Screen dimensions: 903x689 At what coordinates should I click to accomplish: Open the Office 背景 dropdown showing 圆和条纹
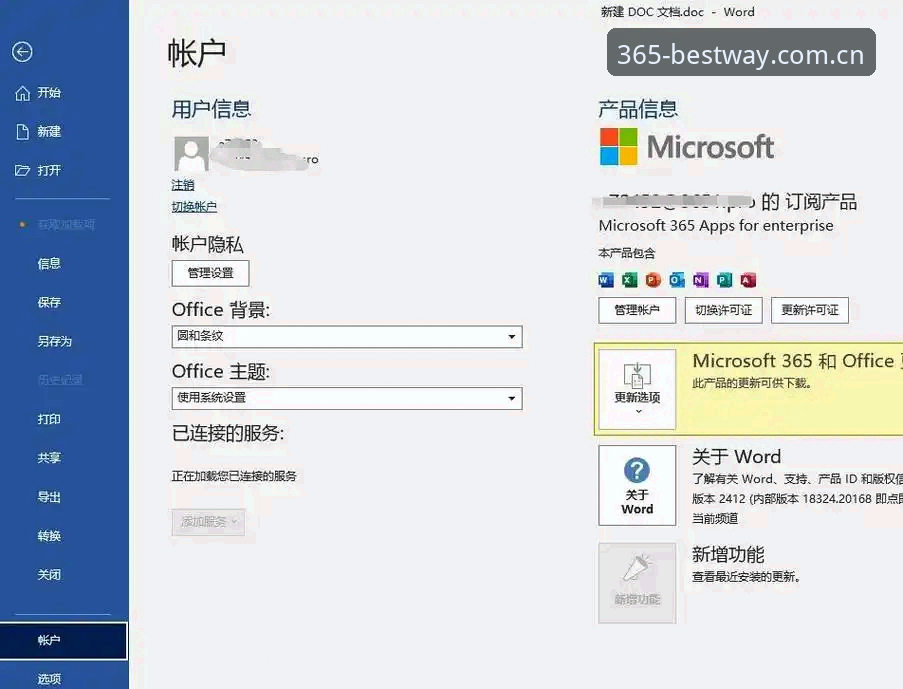[x=347, y=336]
